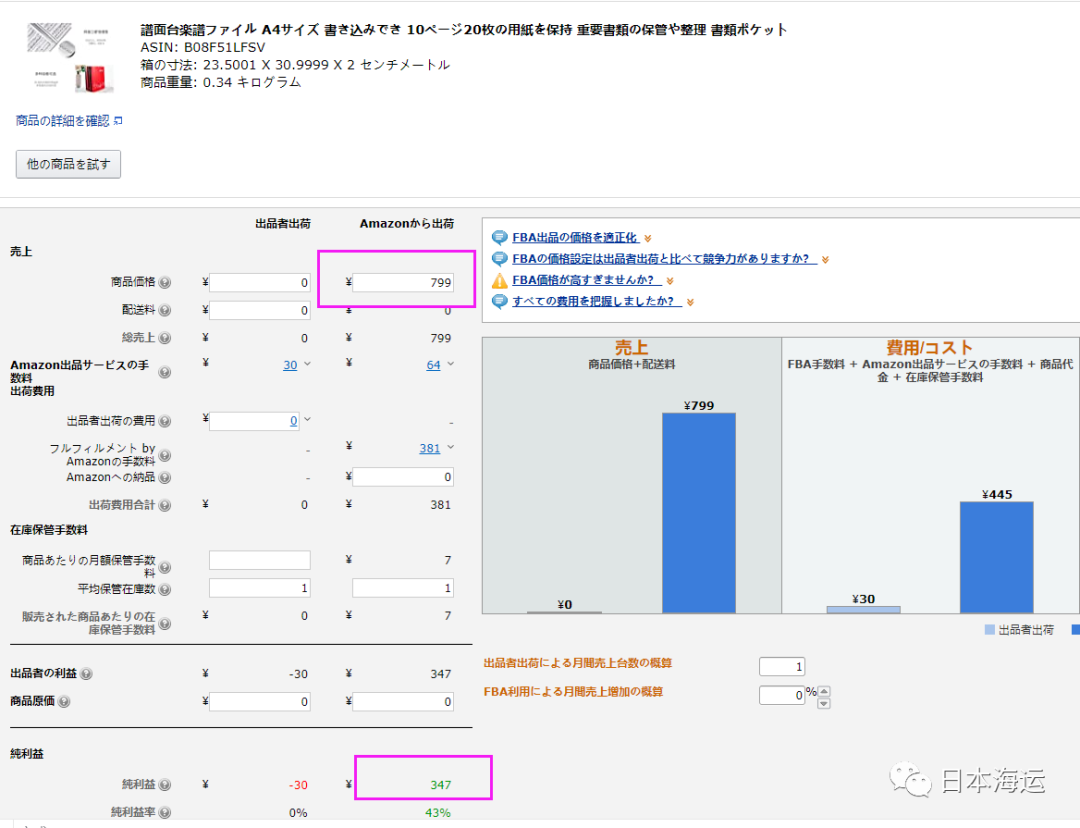1080x828 pixels.
Task: Click warning triangle icon beside FBA価格が高すぎませんか
Action: (500, 280)
